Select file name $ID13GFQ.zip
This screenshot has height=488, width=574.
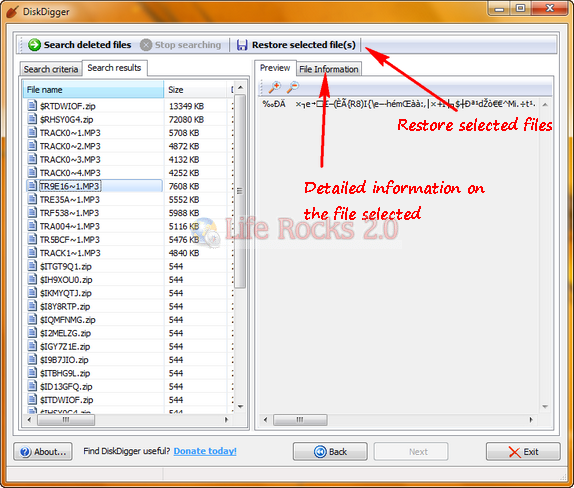point(66,386)
